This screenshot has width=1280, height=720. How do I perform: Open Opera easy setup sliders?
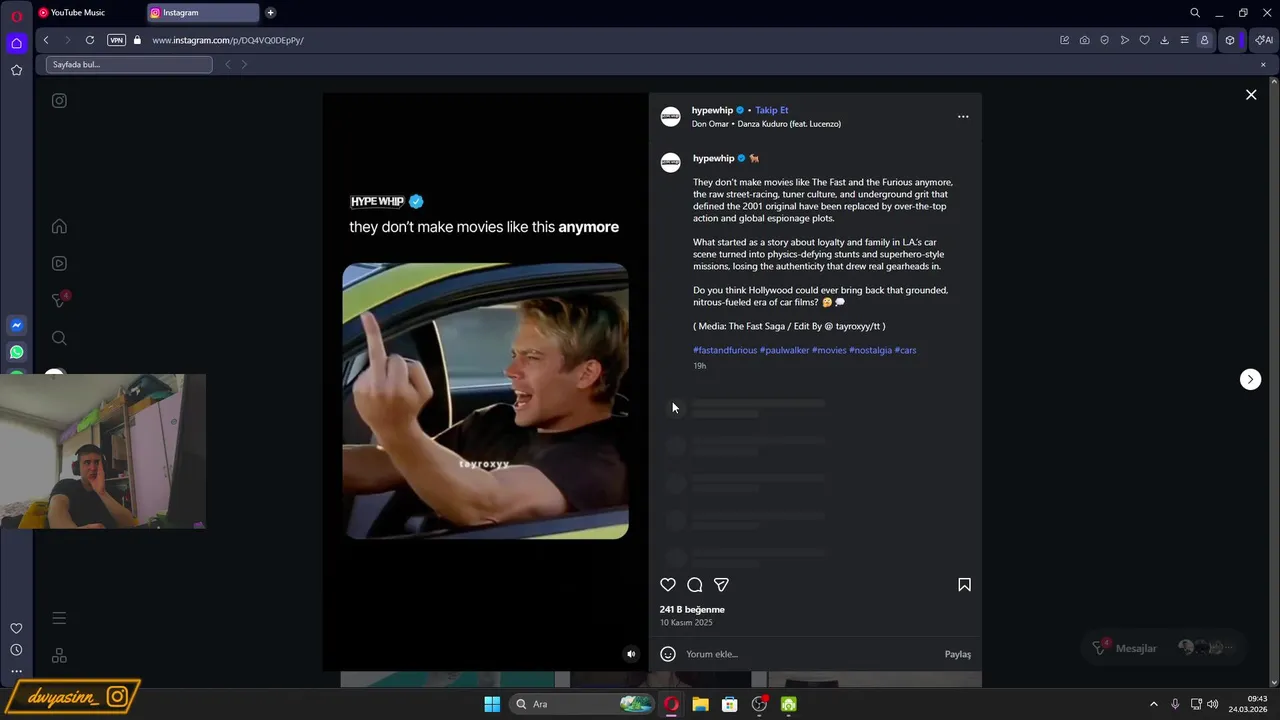coord(1185,40)
